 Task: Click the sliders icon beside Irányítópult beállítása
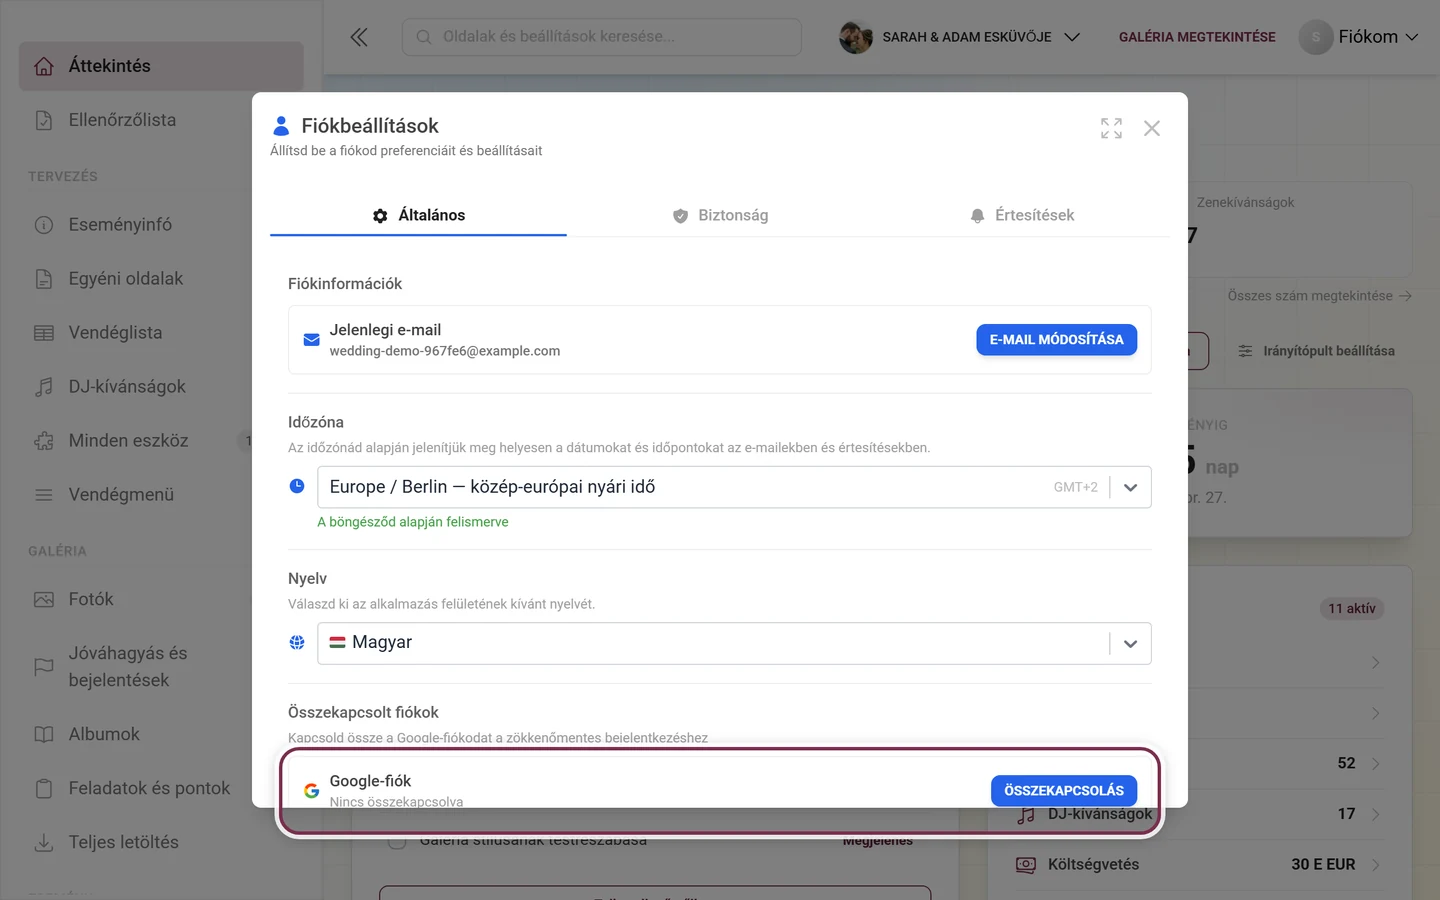[1245, 351]
